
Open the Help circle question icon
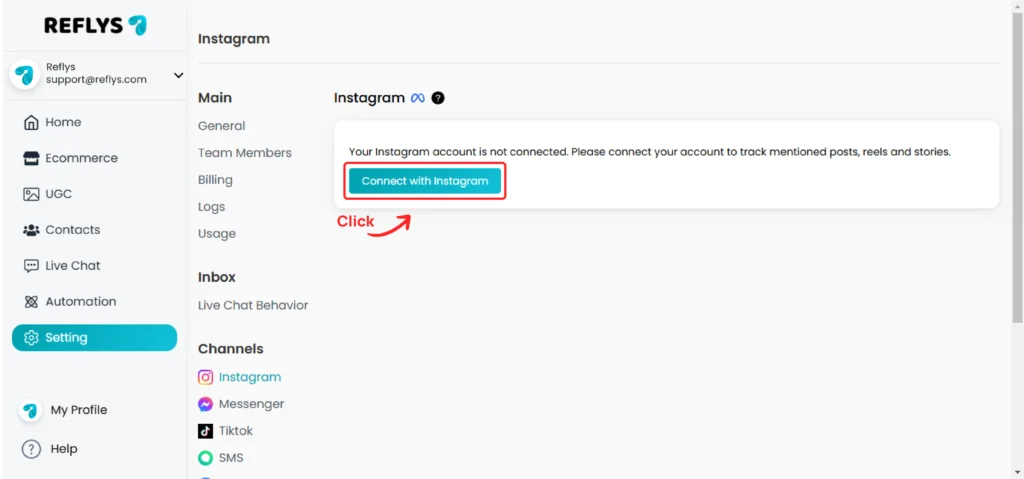tap(31, 449)
